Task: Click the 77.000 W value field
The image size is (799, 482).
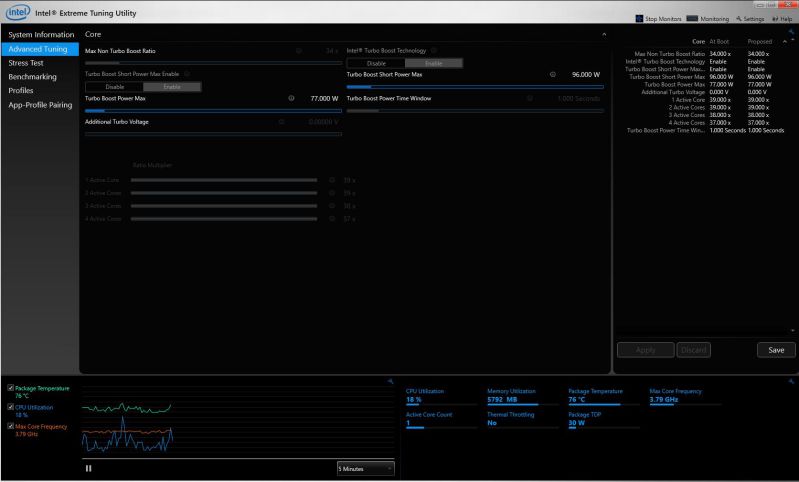Action: coord(324,98)
